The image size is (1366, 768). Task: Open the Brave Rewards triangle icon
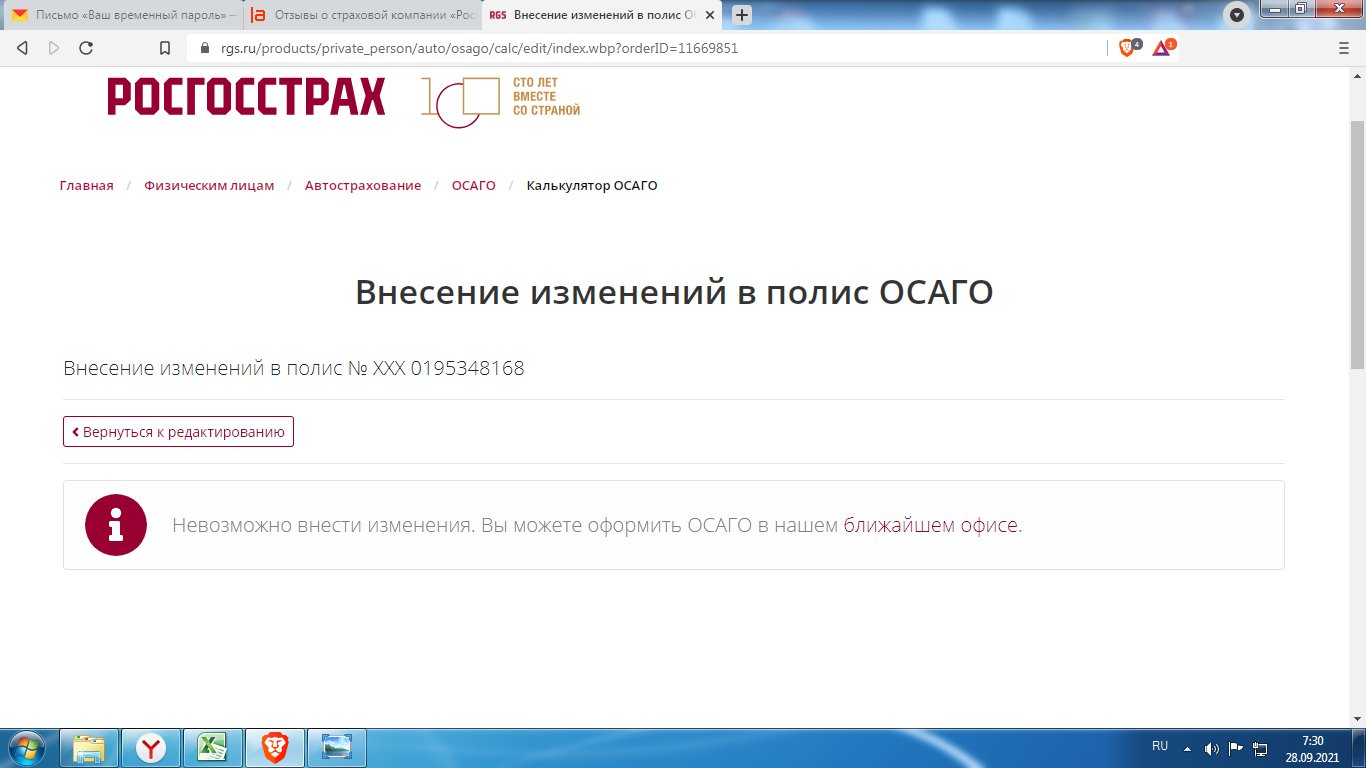pyautogui.click(x=1163, y=47)
